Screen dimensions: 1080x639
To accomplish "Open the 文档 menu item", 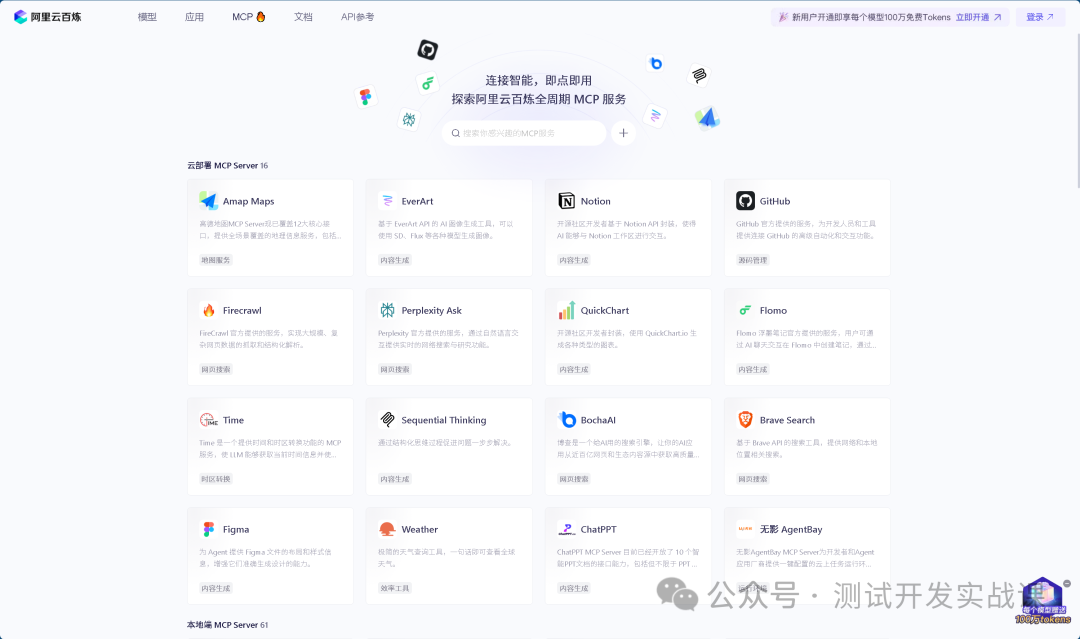I will (303, 17).
